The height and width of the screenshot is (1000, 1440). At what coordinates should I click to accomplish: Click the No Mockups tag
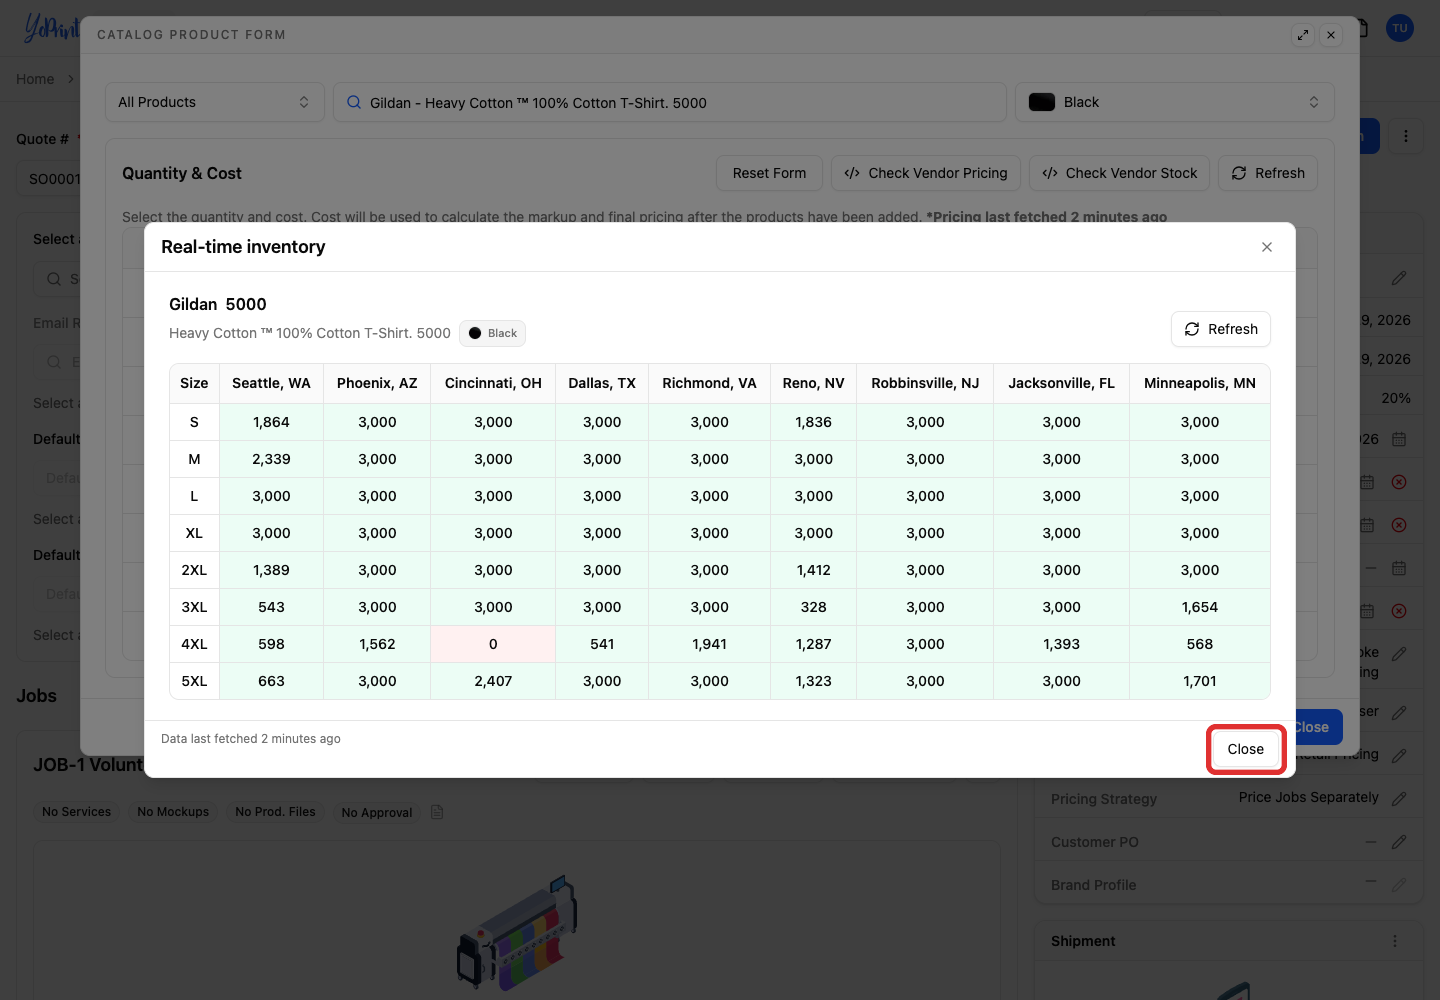pos(173,812)
